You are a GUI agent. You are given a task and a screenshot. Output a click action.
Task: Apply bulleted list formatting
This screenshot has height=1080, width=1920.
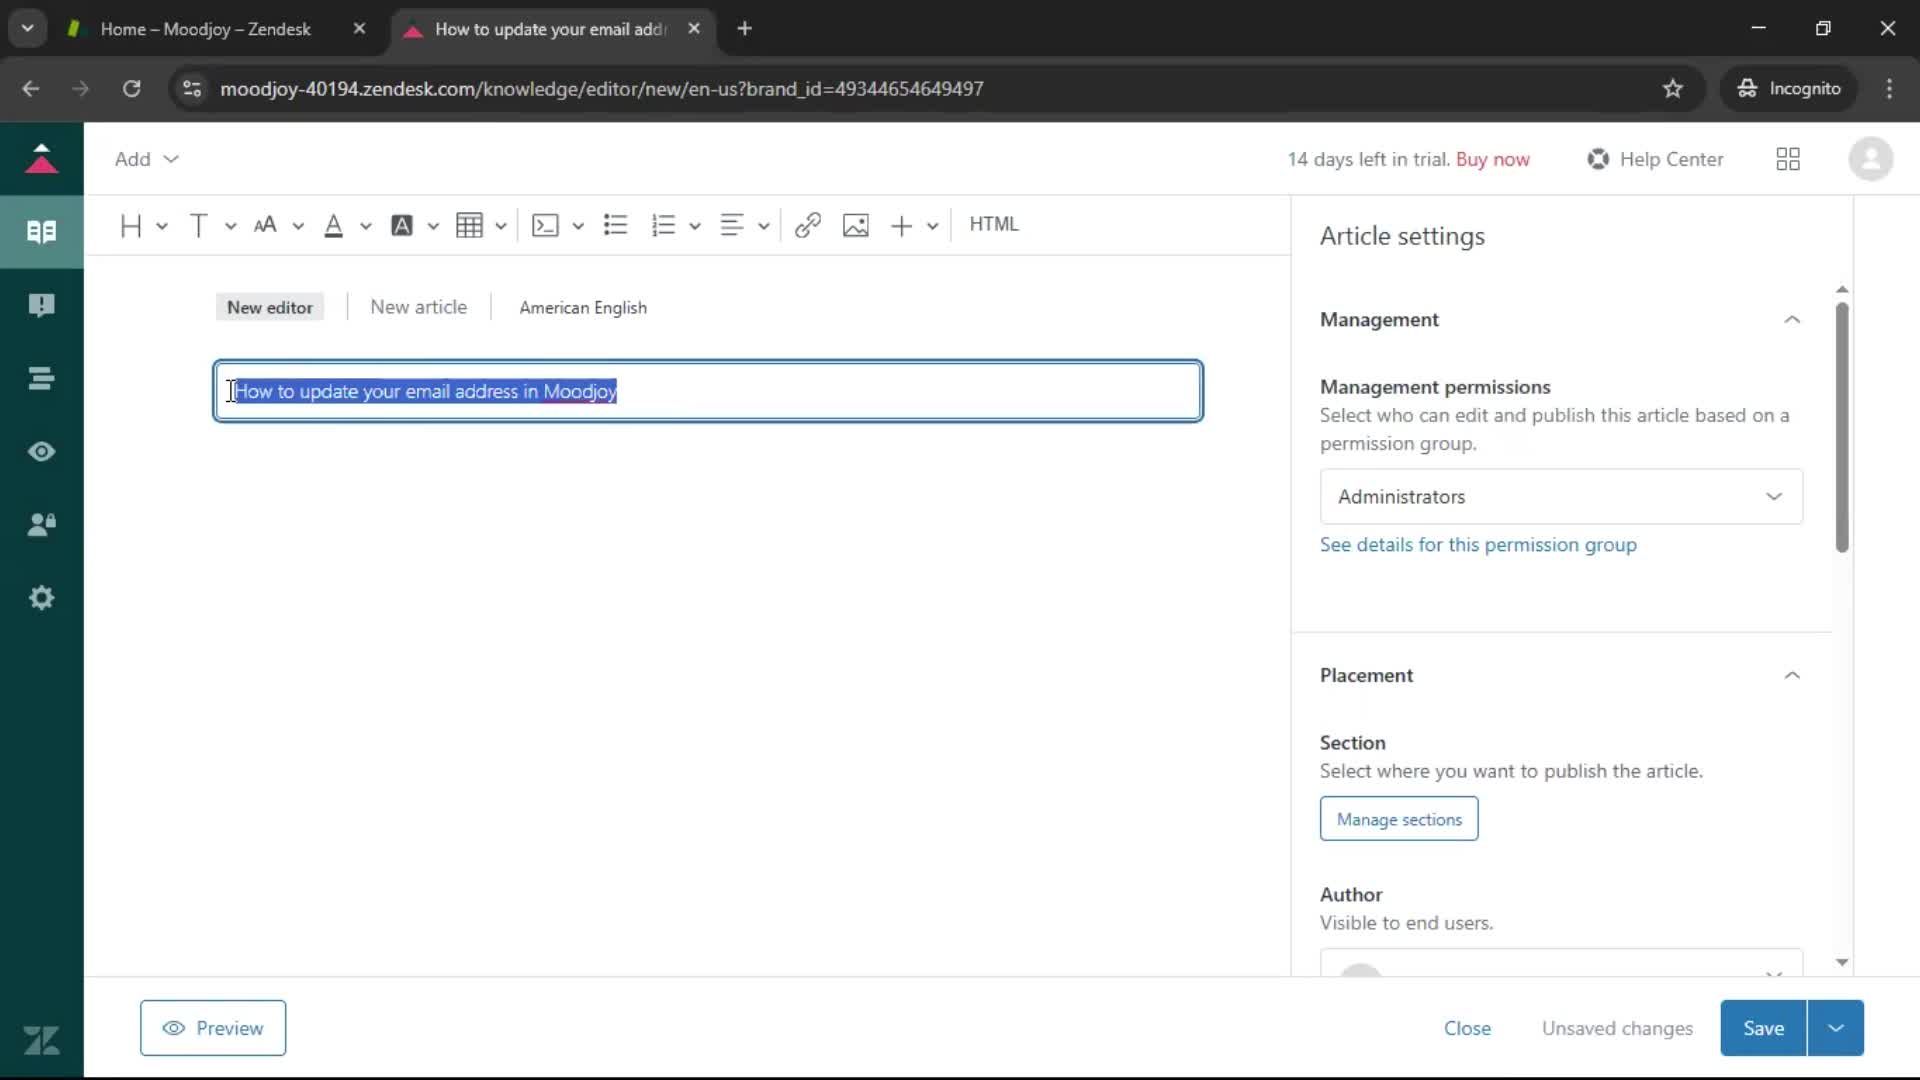[615, 225]
